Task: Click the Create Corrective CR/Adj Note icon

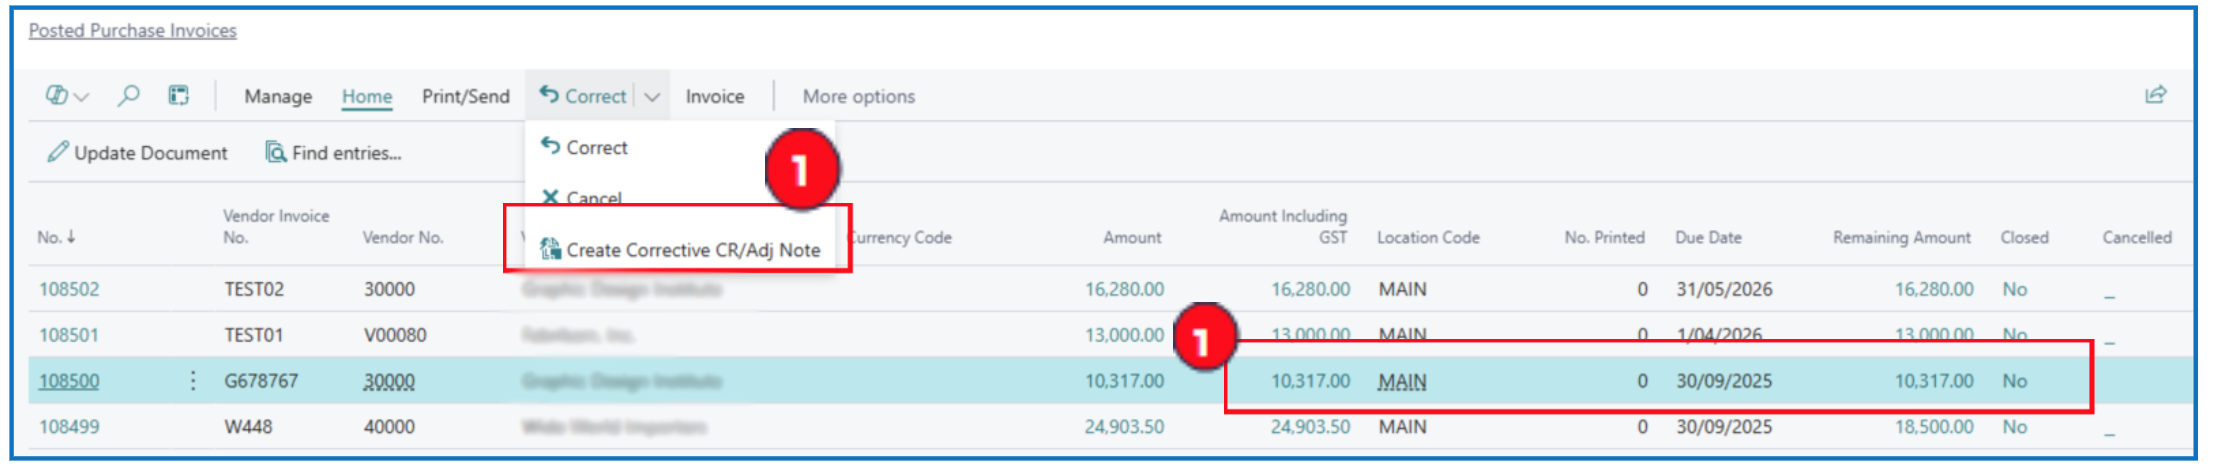Action: point(550,249)
